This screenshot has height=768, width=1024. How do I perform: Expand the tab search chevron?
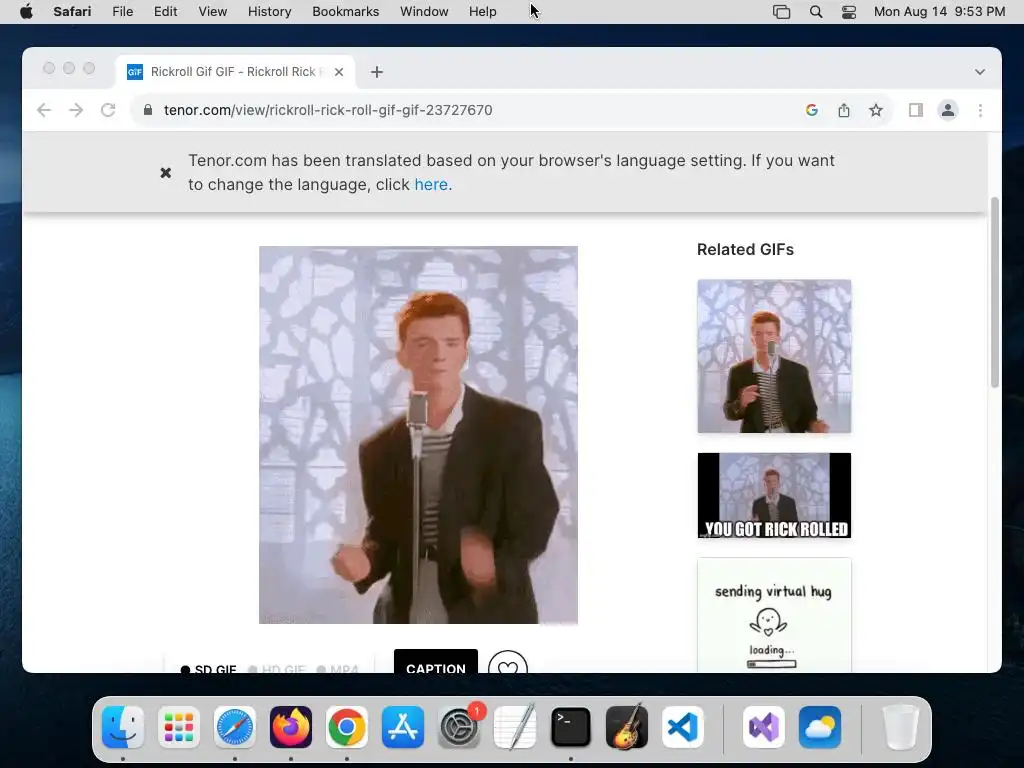coord(980,72)
